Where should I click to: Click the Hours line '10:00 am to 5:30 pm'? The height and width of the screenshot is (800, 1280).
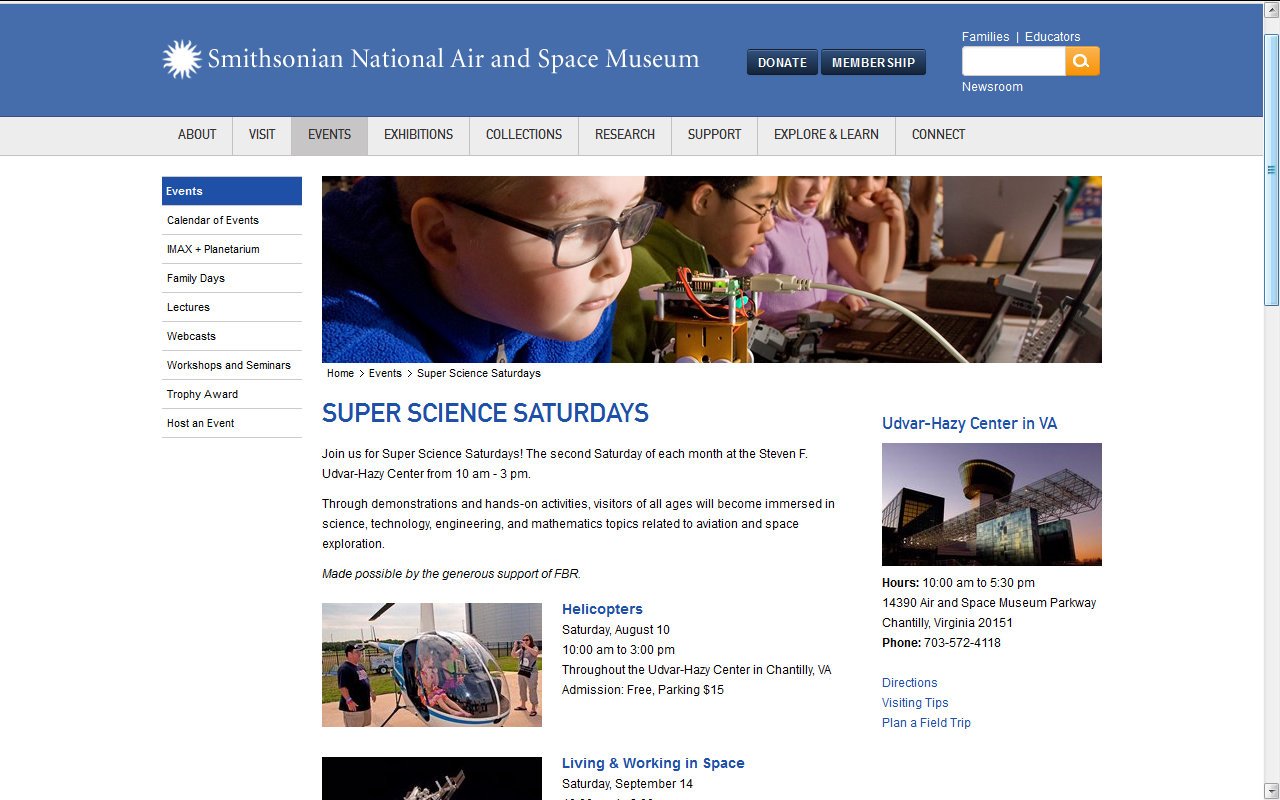pos(978,583)
